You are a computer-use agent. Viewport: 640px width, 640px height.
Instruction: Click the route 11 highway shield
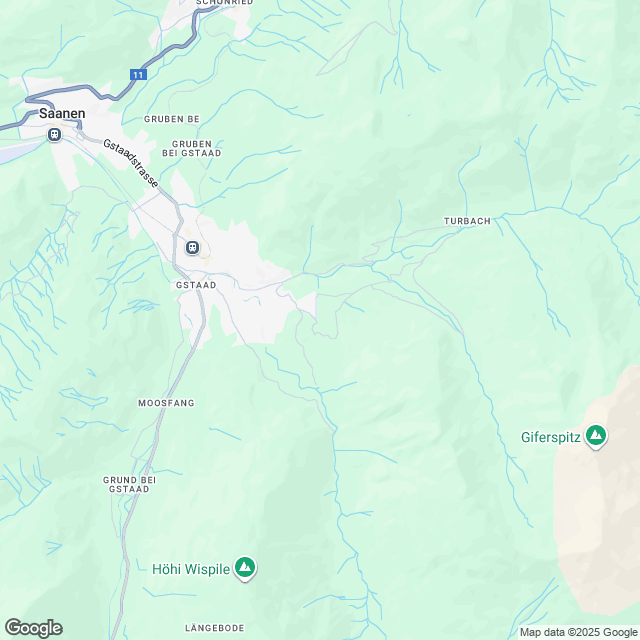point(138,75)
